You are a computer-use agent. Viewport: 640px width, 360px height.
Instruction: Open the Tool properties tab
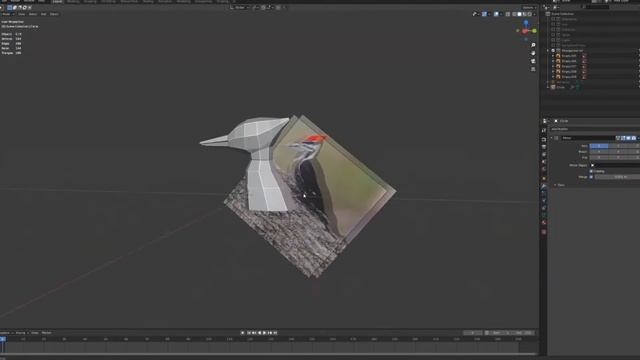544,130
